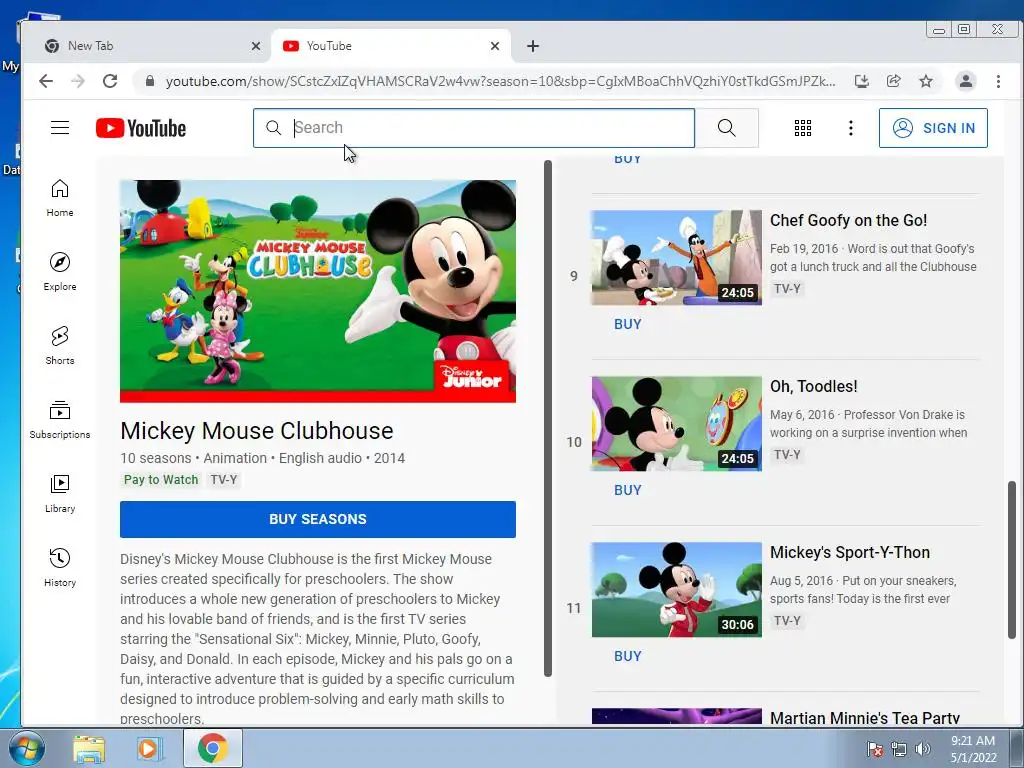The width and height of the screenshot is (1024, 768).
Task: Open History in the sidebar
Action: (59, 567)
